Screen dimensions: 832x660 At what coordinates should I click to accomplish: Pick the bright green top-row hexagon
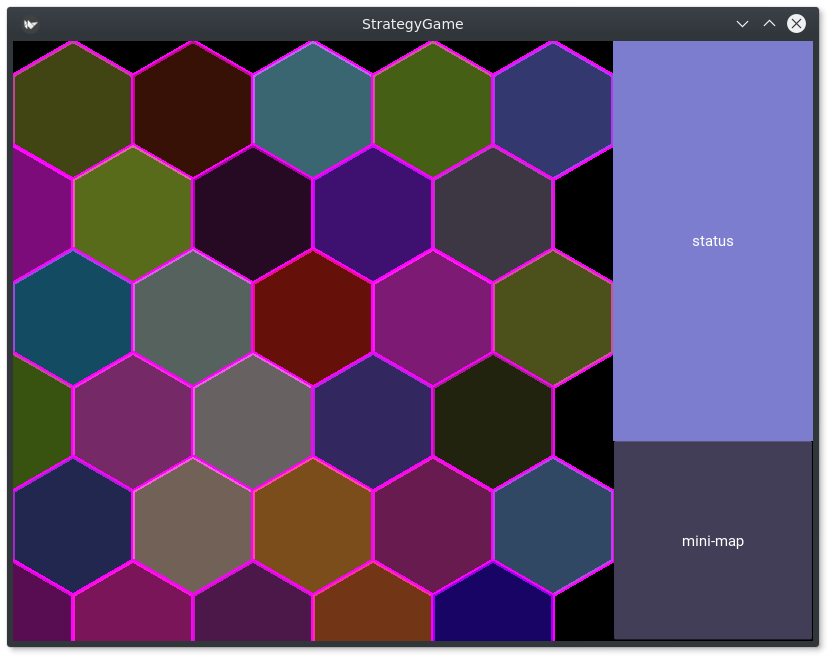pos(433,110)
